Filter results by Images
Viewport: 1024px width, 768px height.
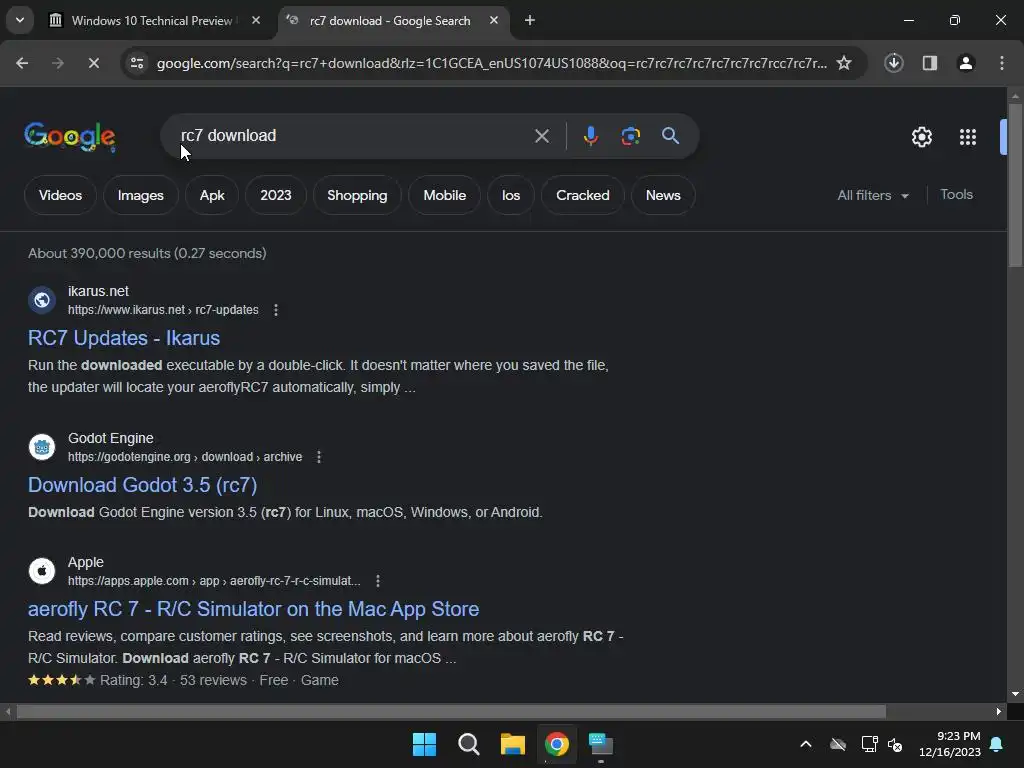[140, 195]
